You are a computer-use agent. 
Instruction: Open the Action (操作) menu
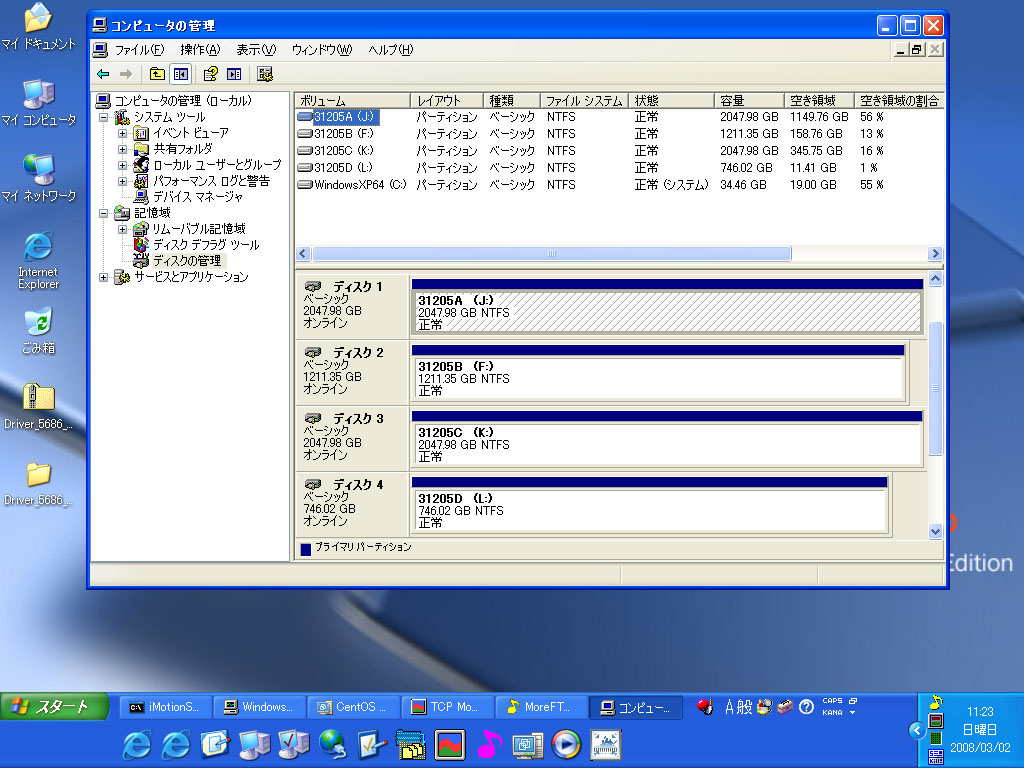pyautogui.click(x=199, y=50)
